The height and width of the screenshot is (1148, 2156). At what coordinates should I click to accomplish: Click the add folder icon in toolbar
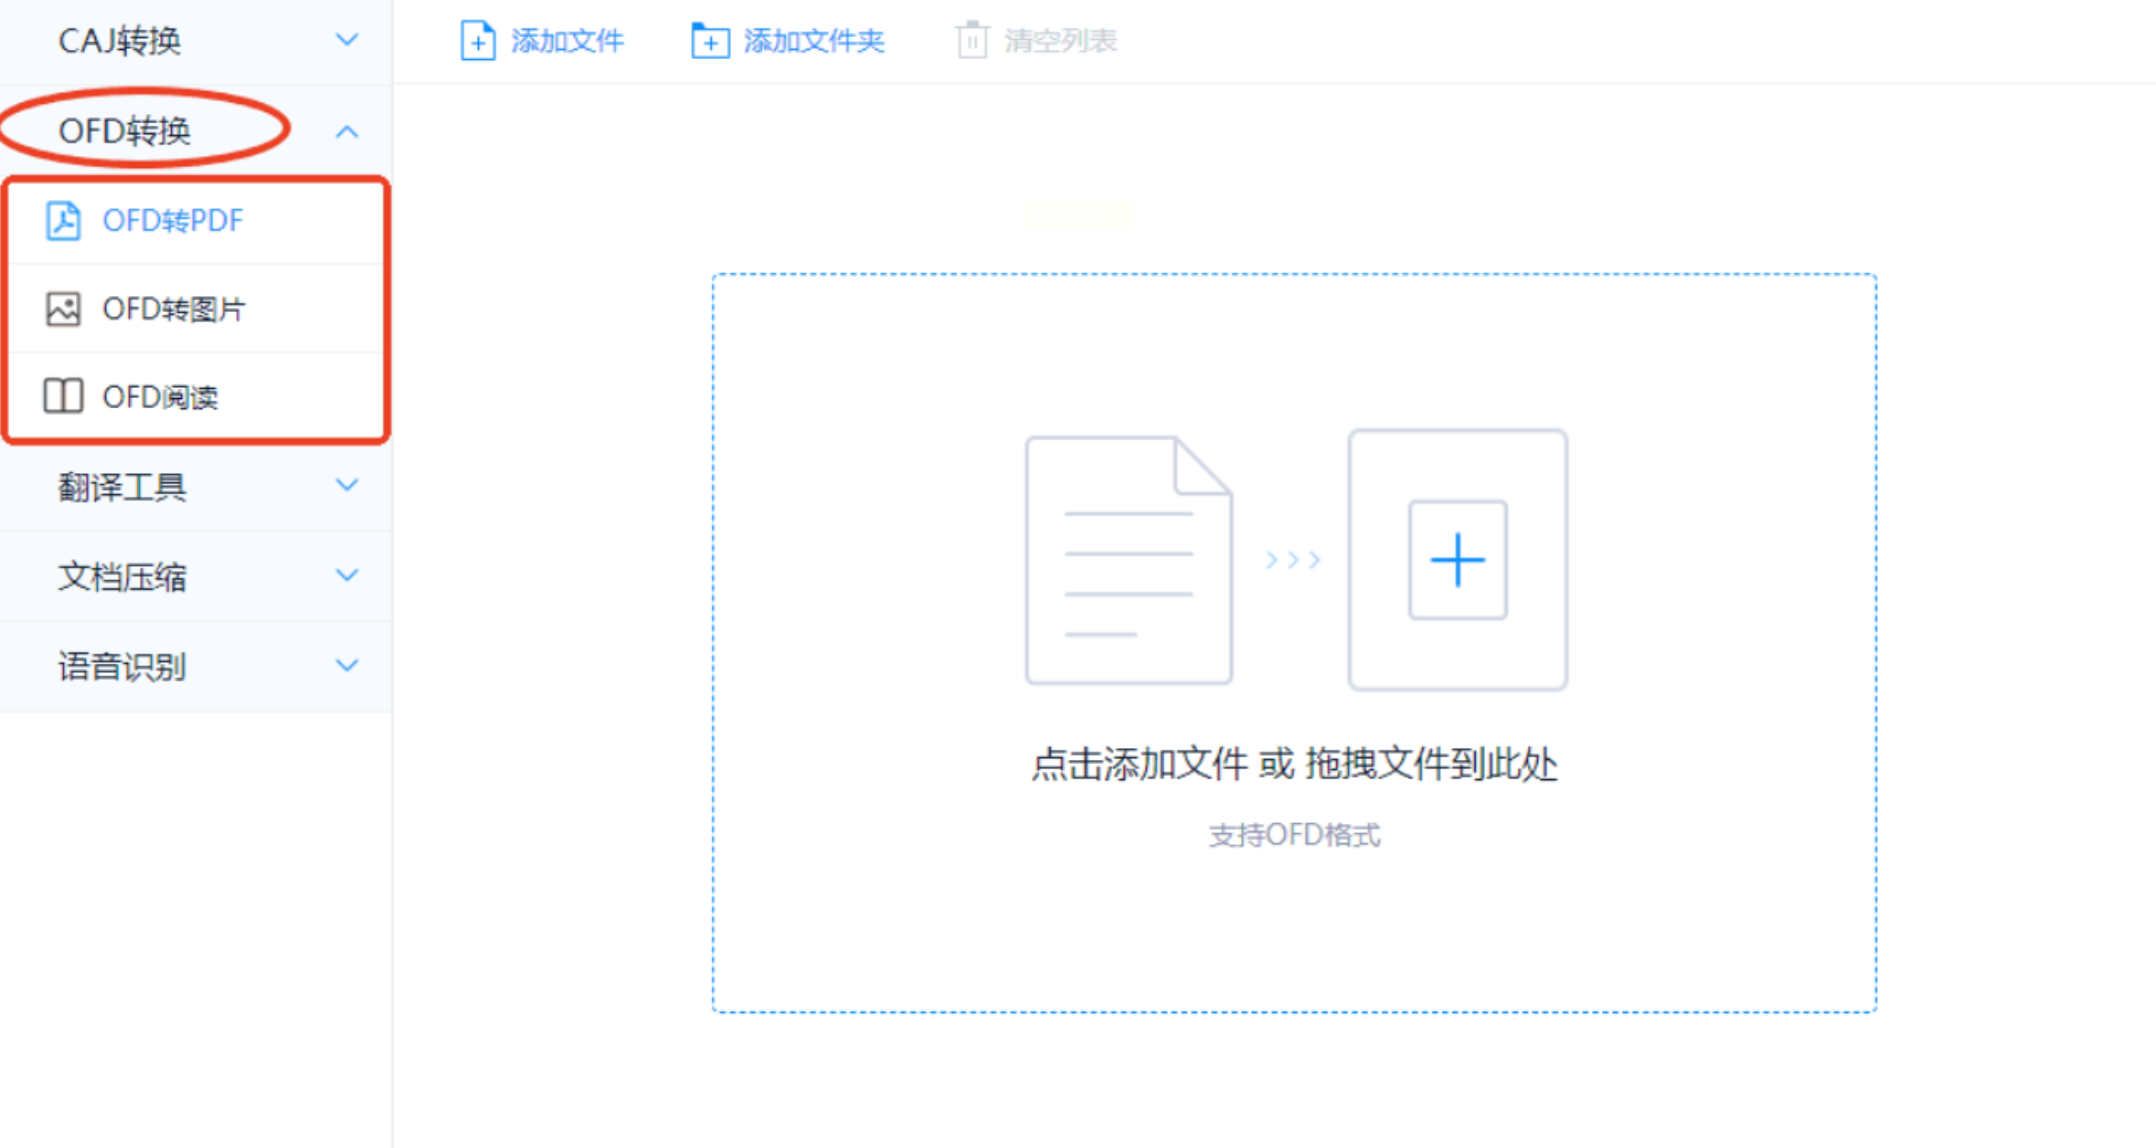710,41
